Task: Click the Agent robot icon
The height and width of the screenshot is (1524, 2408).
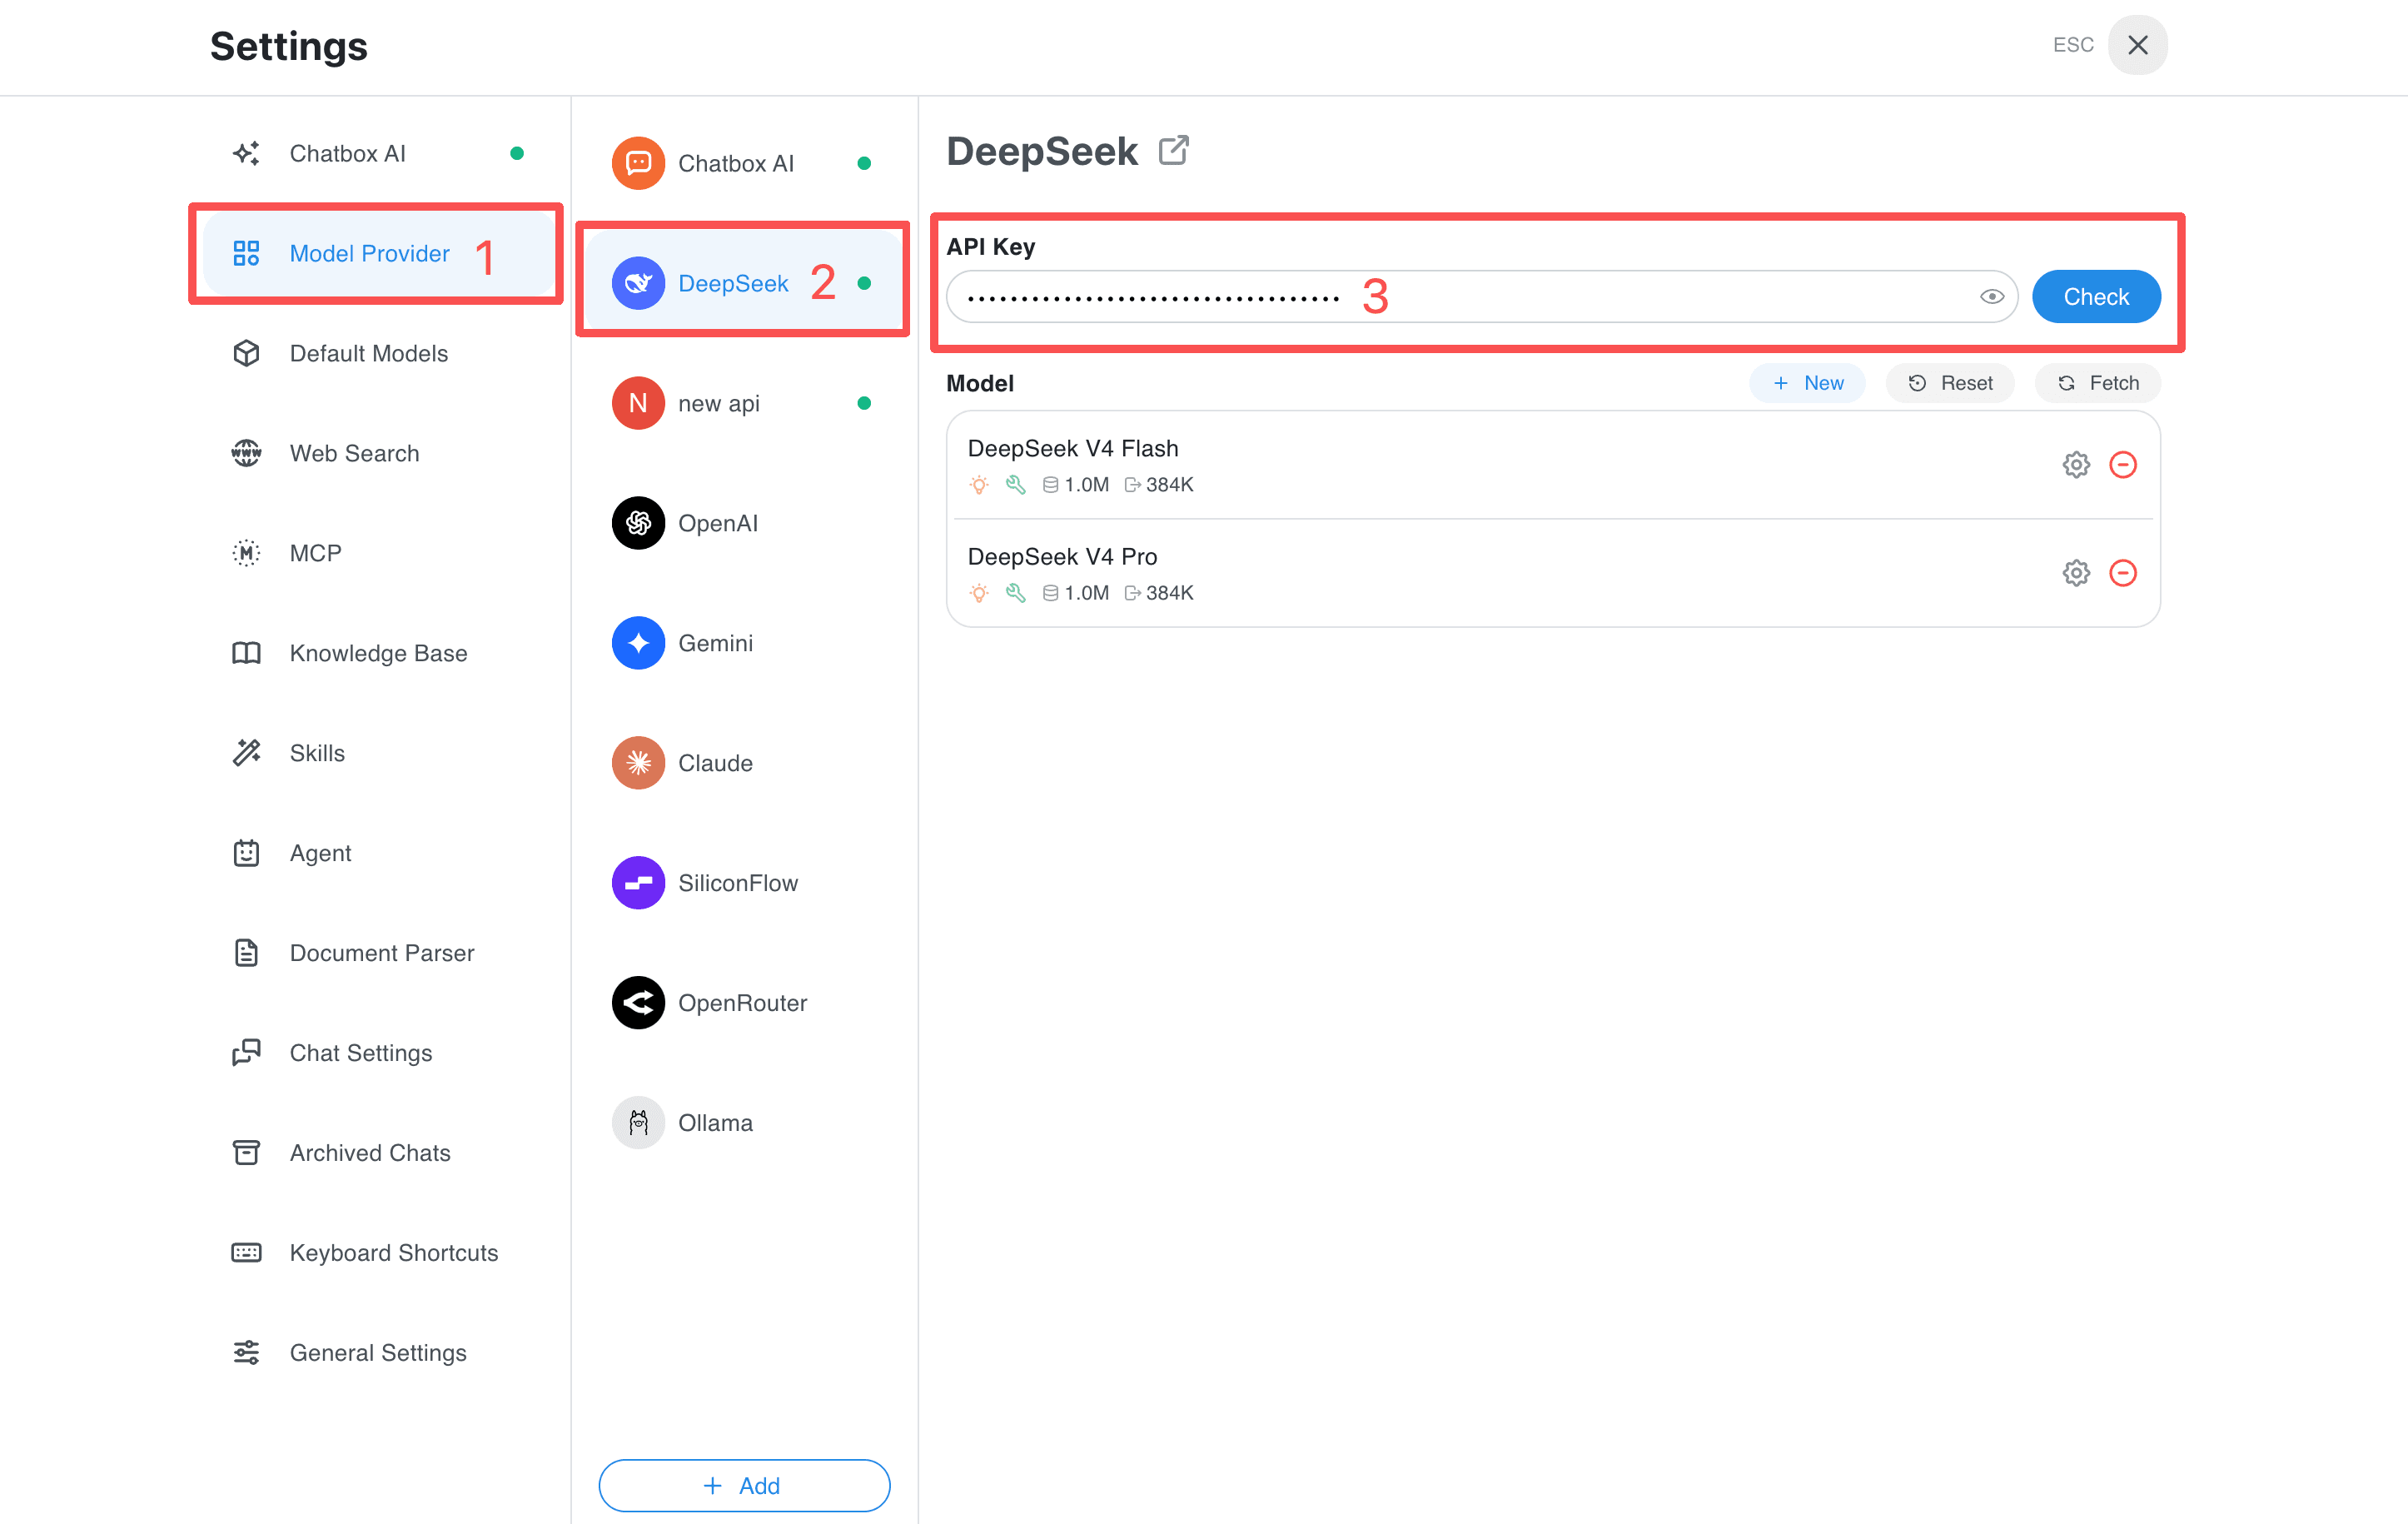Action: pos(246,853)
